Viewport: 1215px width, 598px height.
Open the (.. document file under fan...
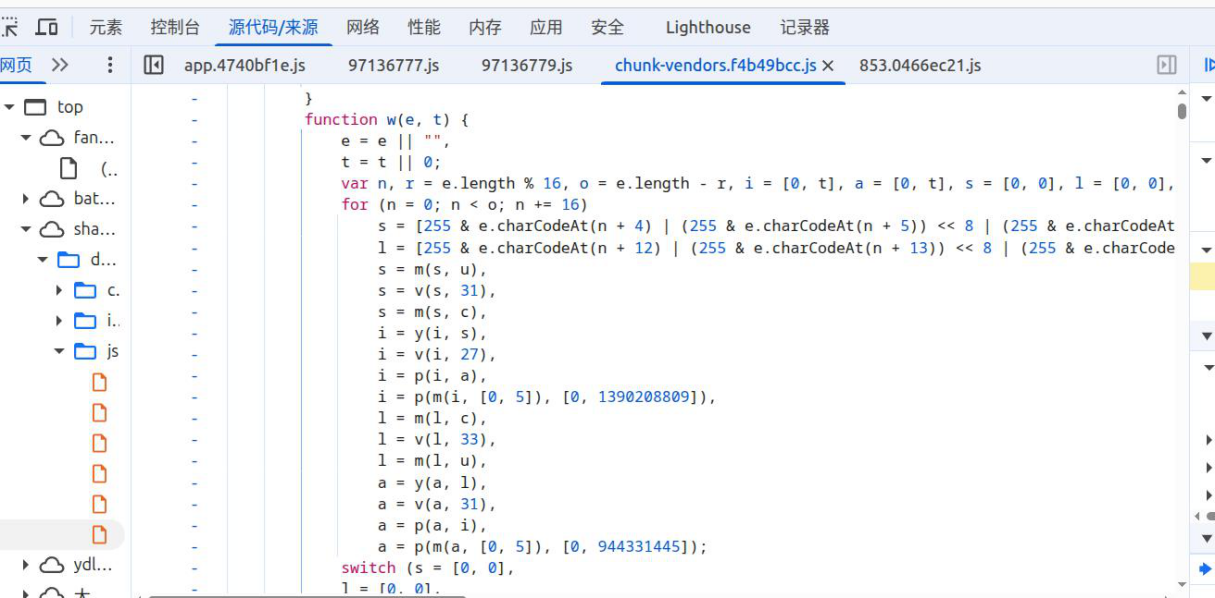coord(68,168)
